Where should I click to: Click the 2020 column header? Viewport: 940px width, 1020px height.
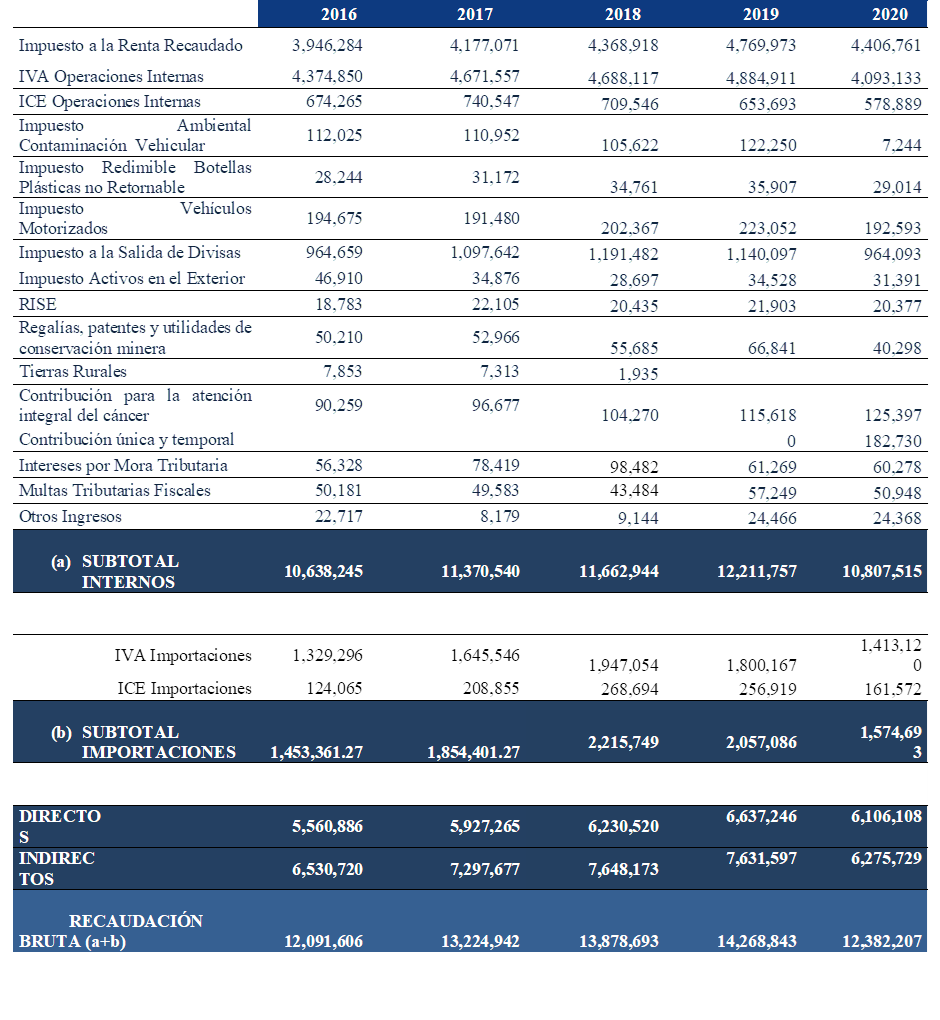point(889,14)
